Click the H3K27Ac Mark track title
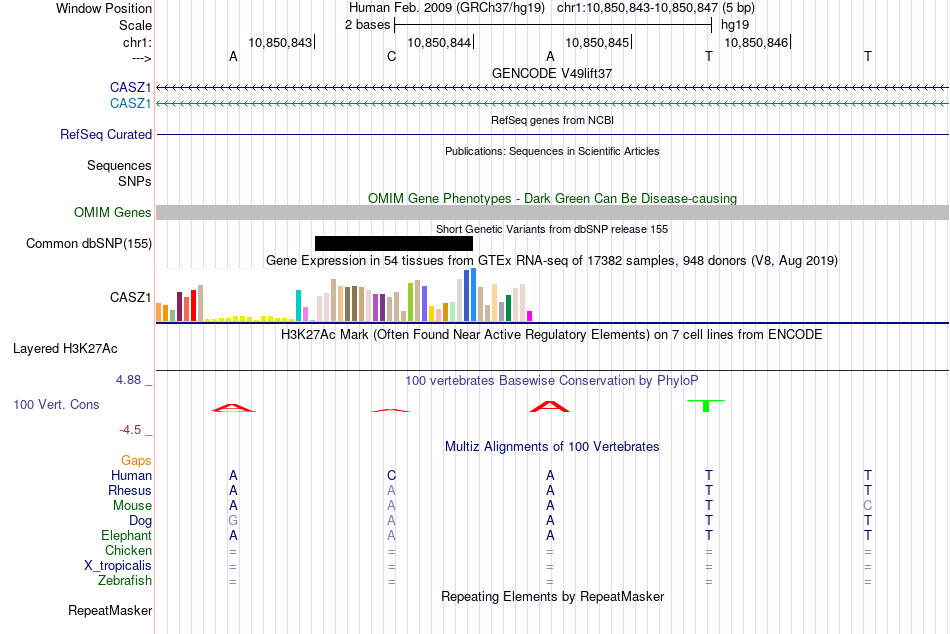The width and height of the screenshot is (950, 634). point(552,335)
